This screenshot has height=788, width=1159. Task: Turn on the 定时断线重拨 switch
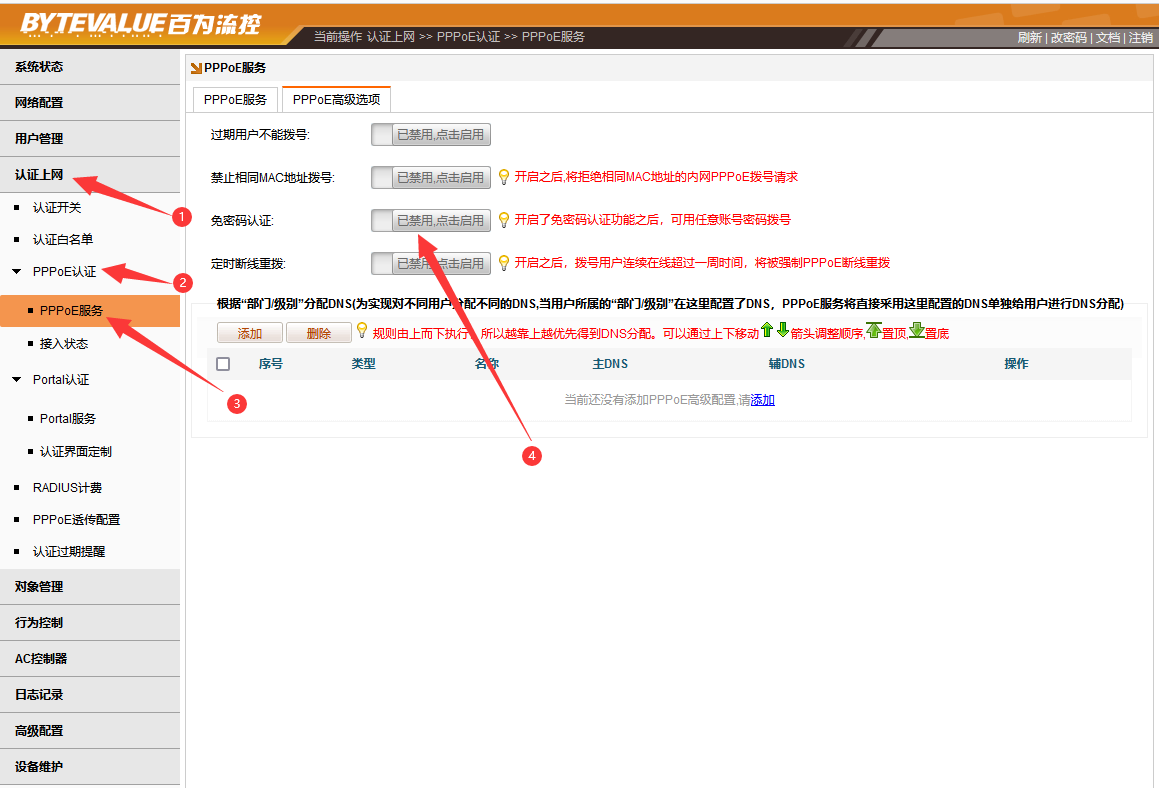pyautogui.click(x=431, y=263)
